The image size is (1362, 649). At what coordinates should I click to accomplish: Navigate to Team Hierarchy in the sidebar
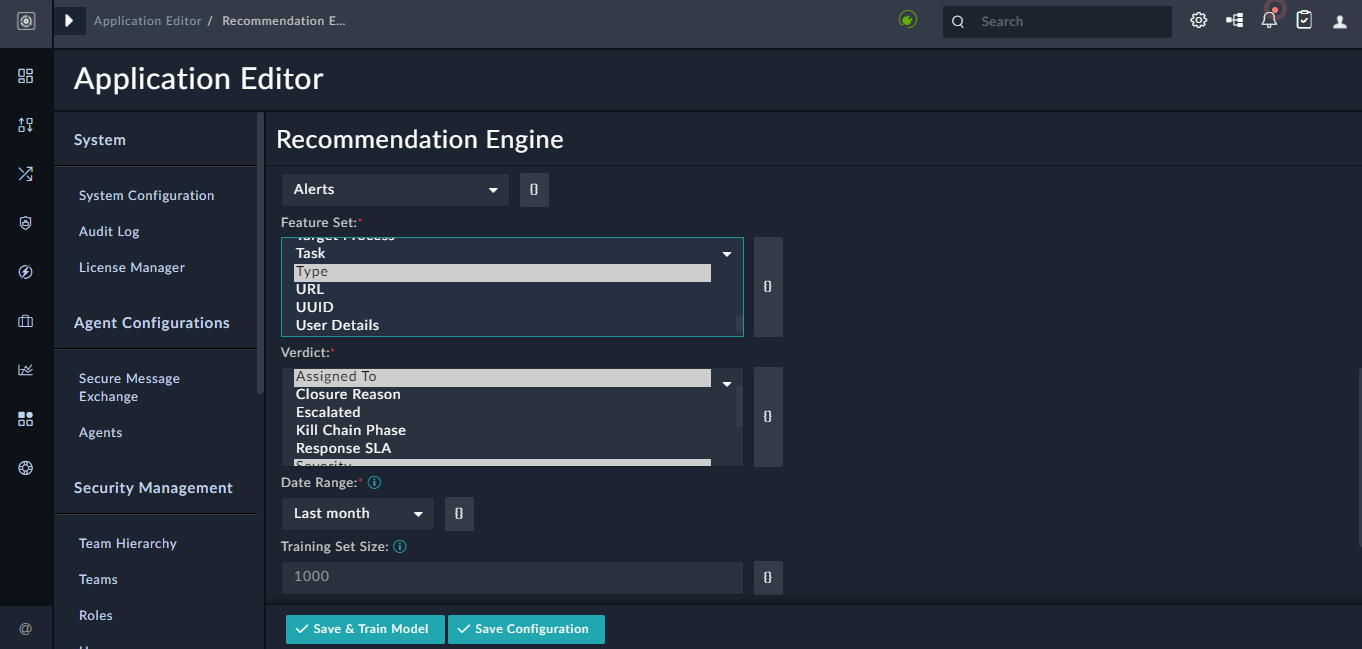point(127,543)
